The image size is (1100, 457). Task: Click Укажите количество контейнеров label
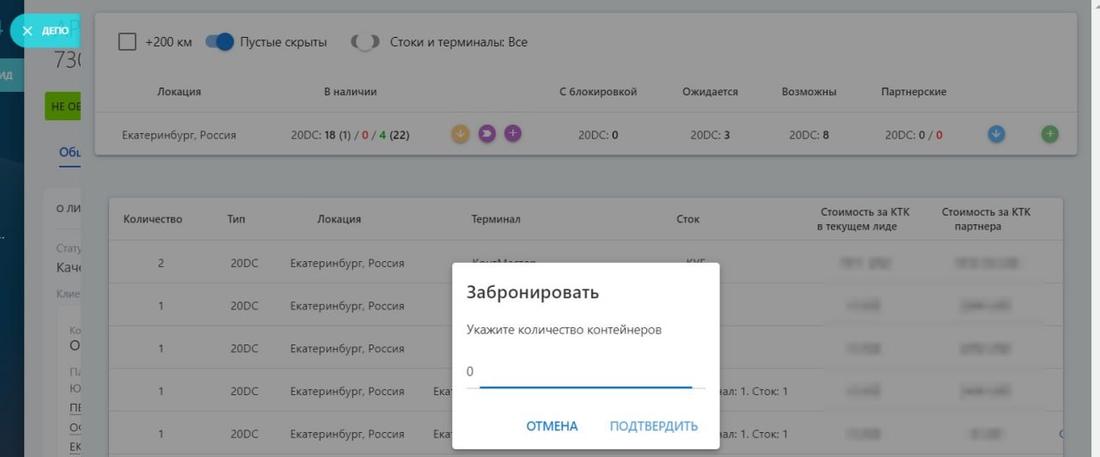(x=565, y=330)
